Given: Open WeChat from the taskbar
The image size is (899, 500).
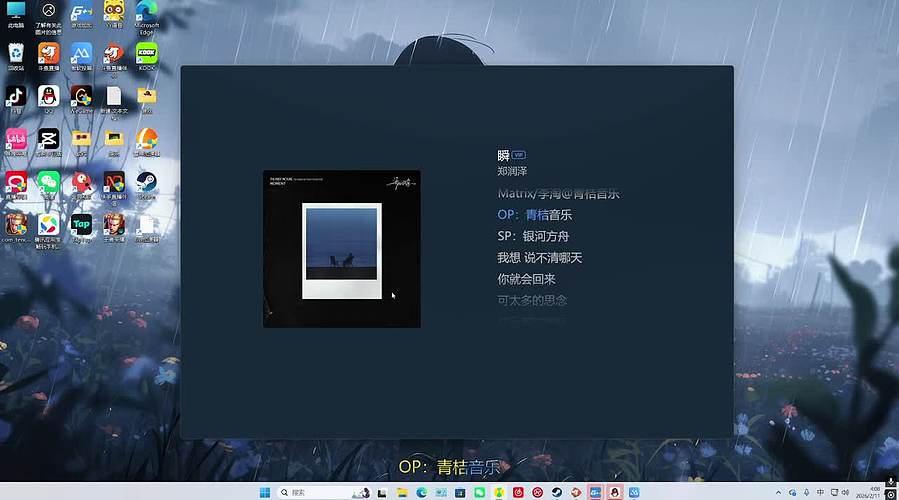Looking at the screenshot, I should (479, 493).
